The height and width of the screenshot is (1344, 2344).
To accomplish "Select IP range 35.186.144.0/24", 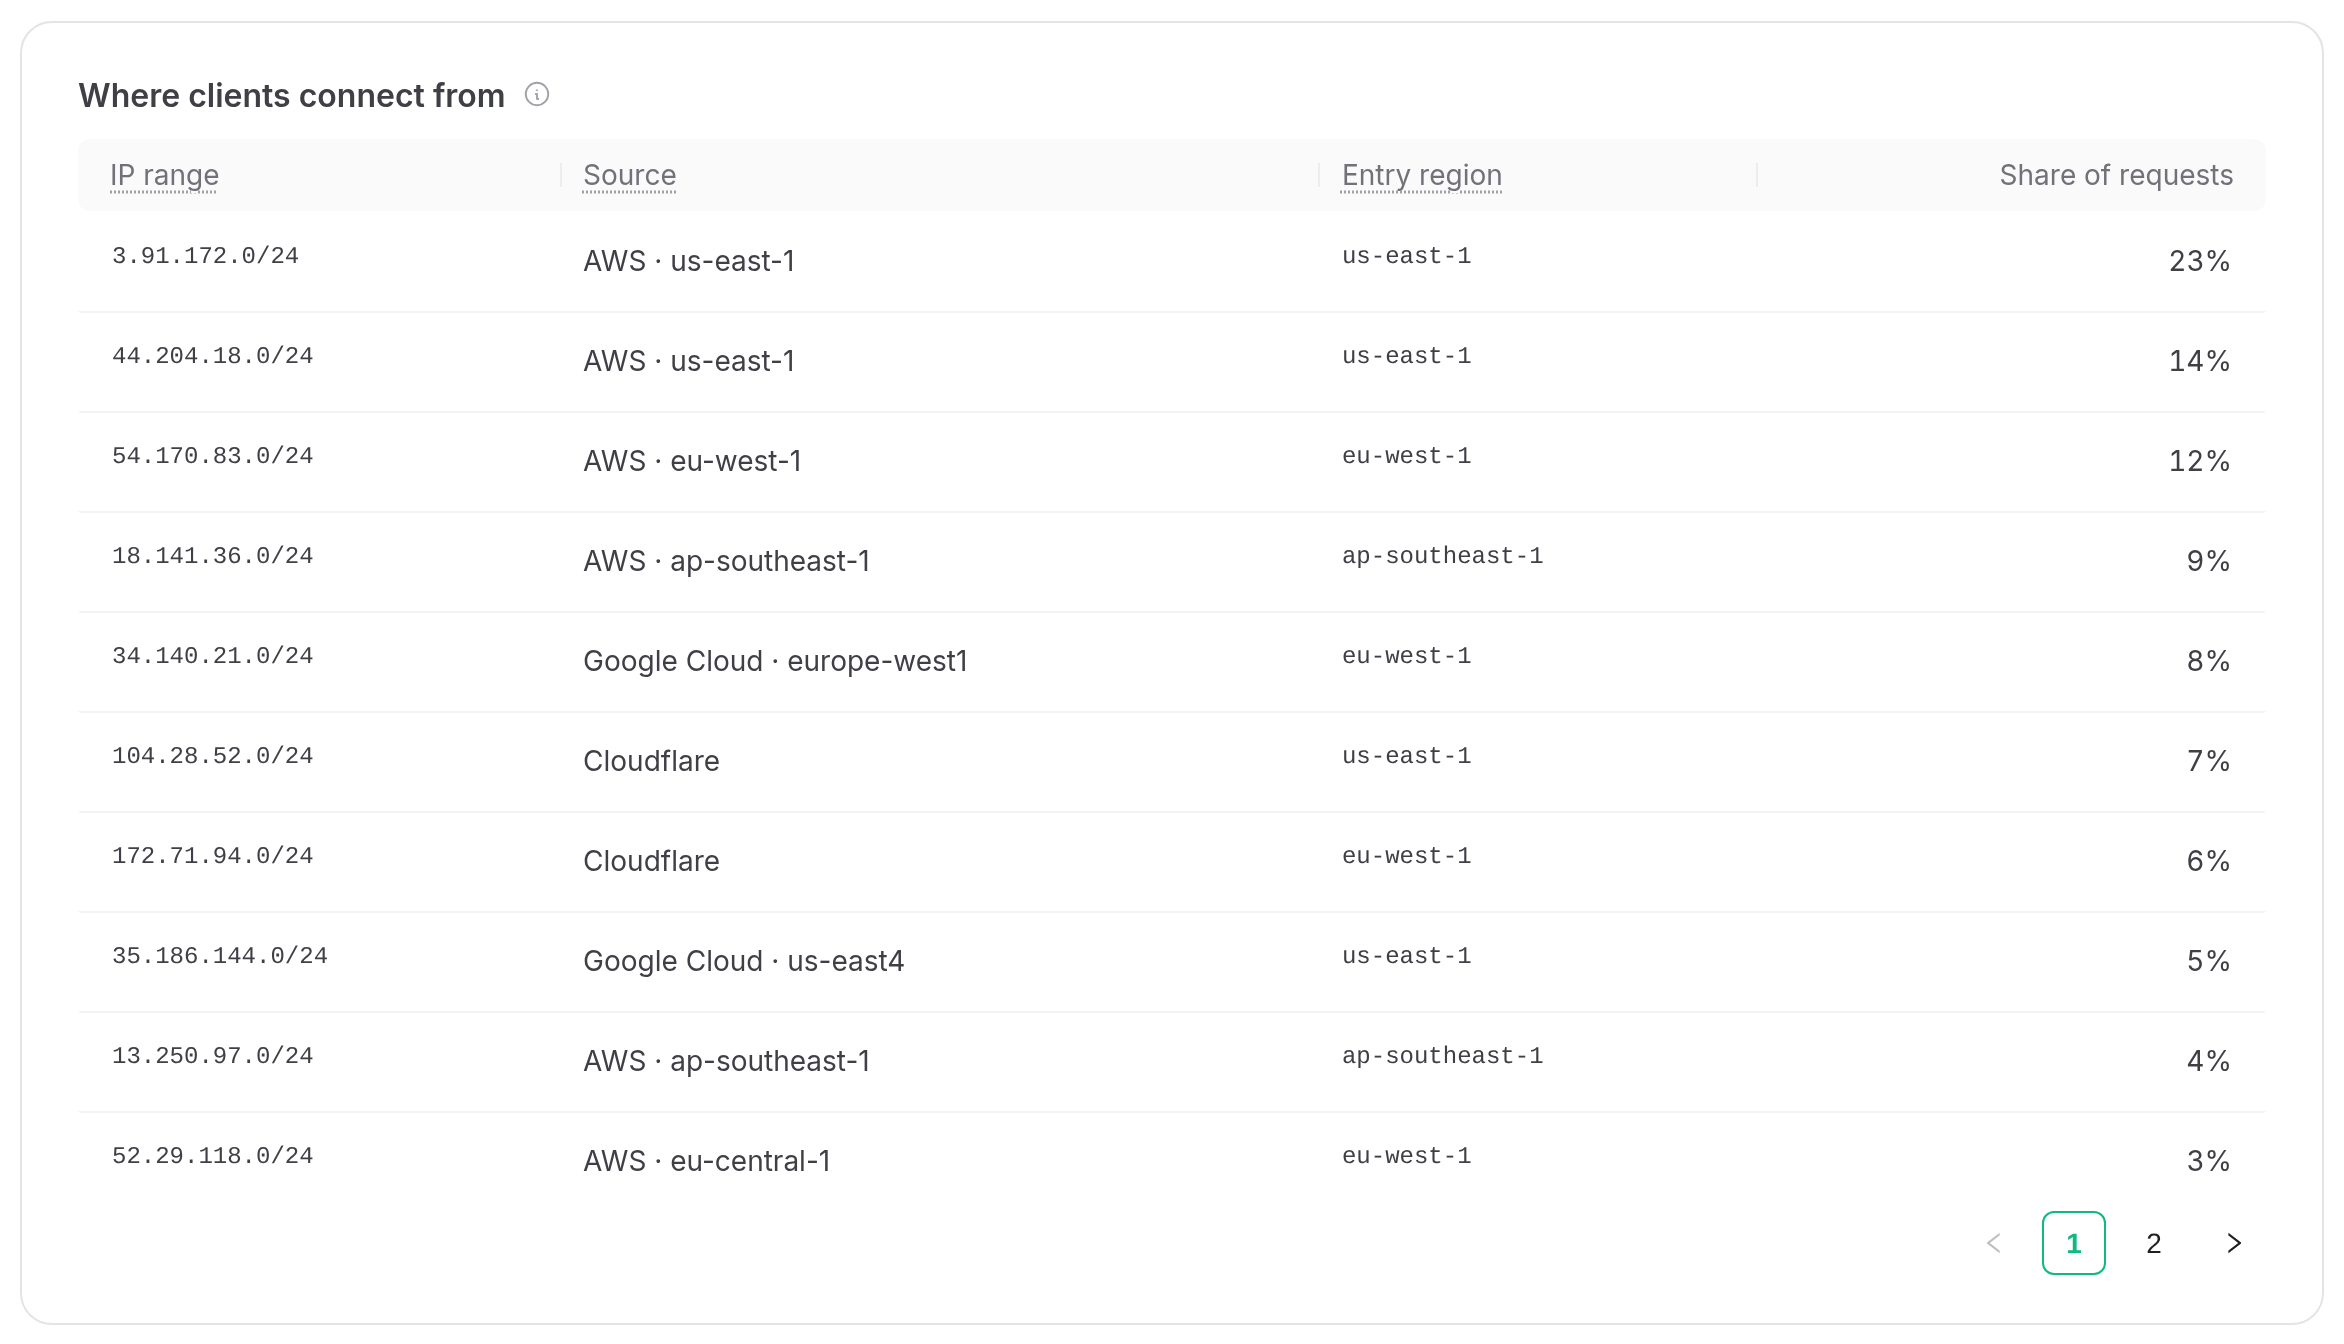I will (220, 956).
